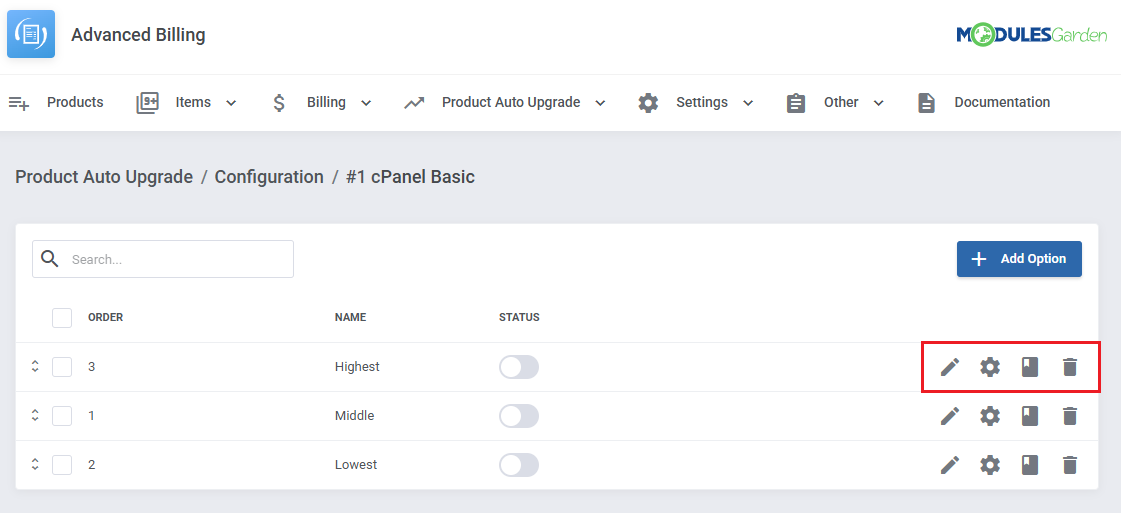This screenshot has width=1121, height=513.
Task: Delete the Lowest option via trash icon
Action: (x=1070, y=465)
